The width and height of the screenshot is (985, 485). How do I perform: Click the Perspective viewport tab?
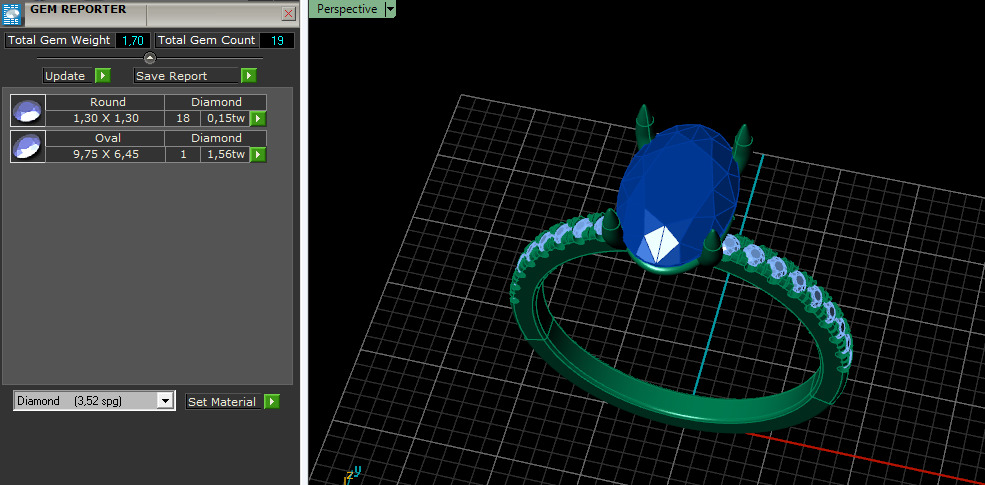pyautogui.click(x=347, y=9)
